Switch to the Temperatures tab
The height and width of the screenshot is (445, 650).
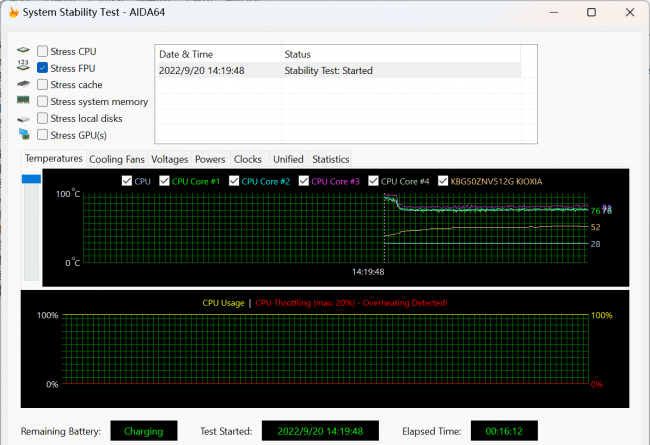pyautogui.click(x=53, y=158)
